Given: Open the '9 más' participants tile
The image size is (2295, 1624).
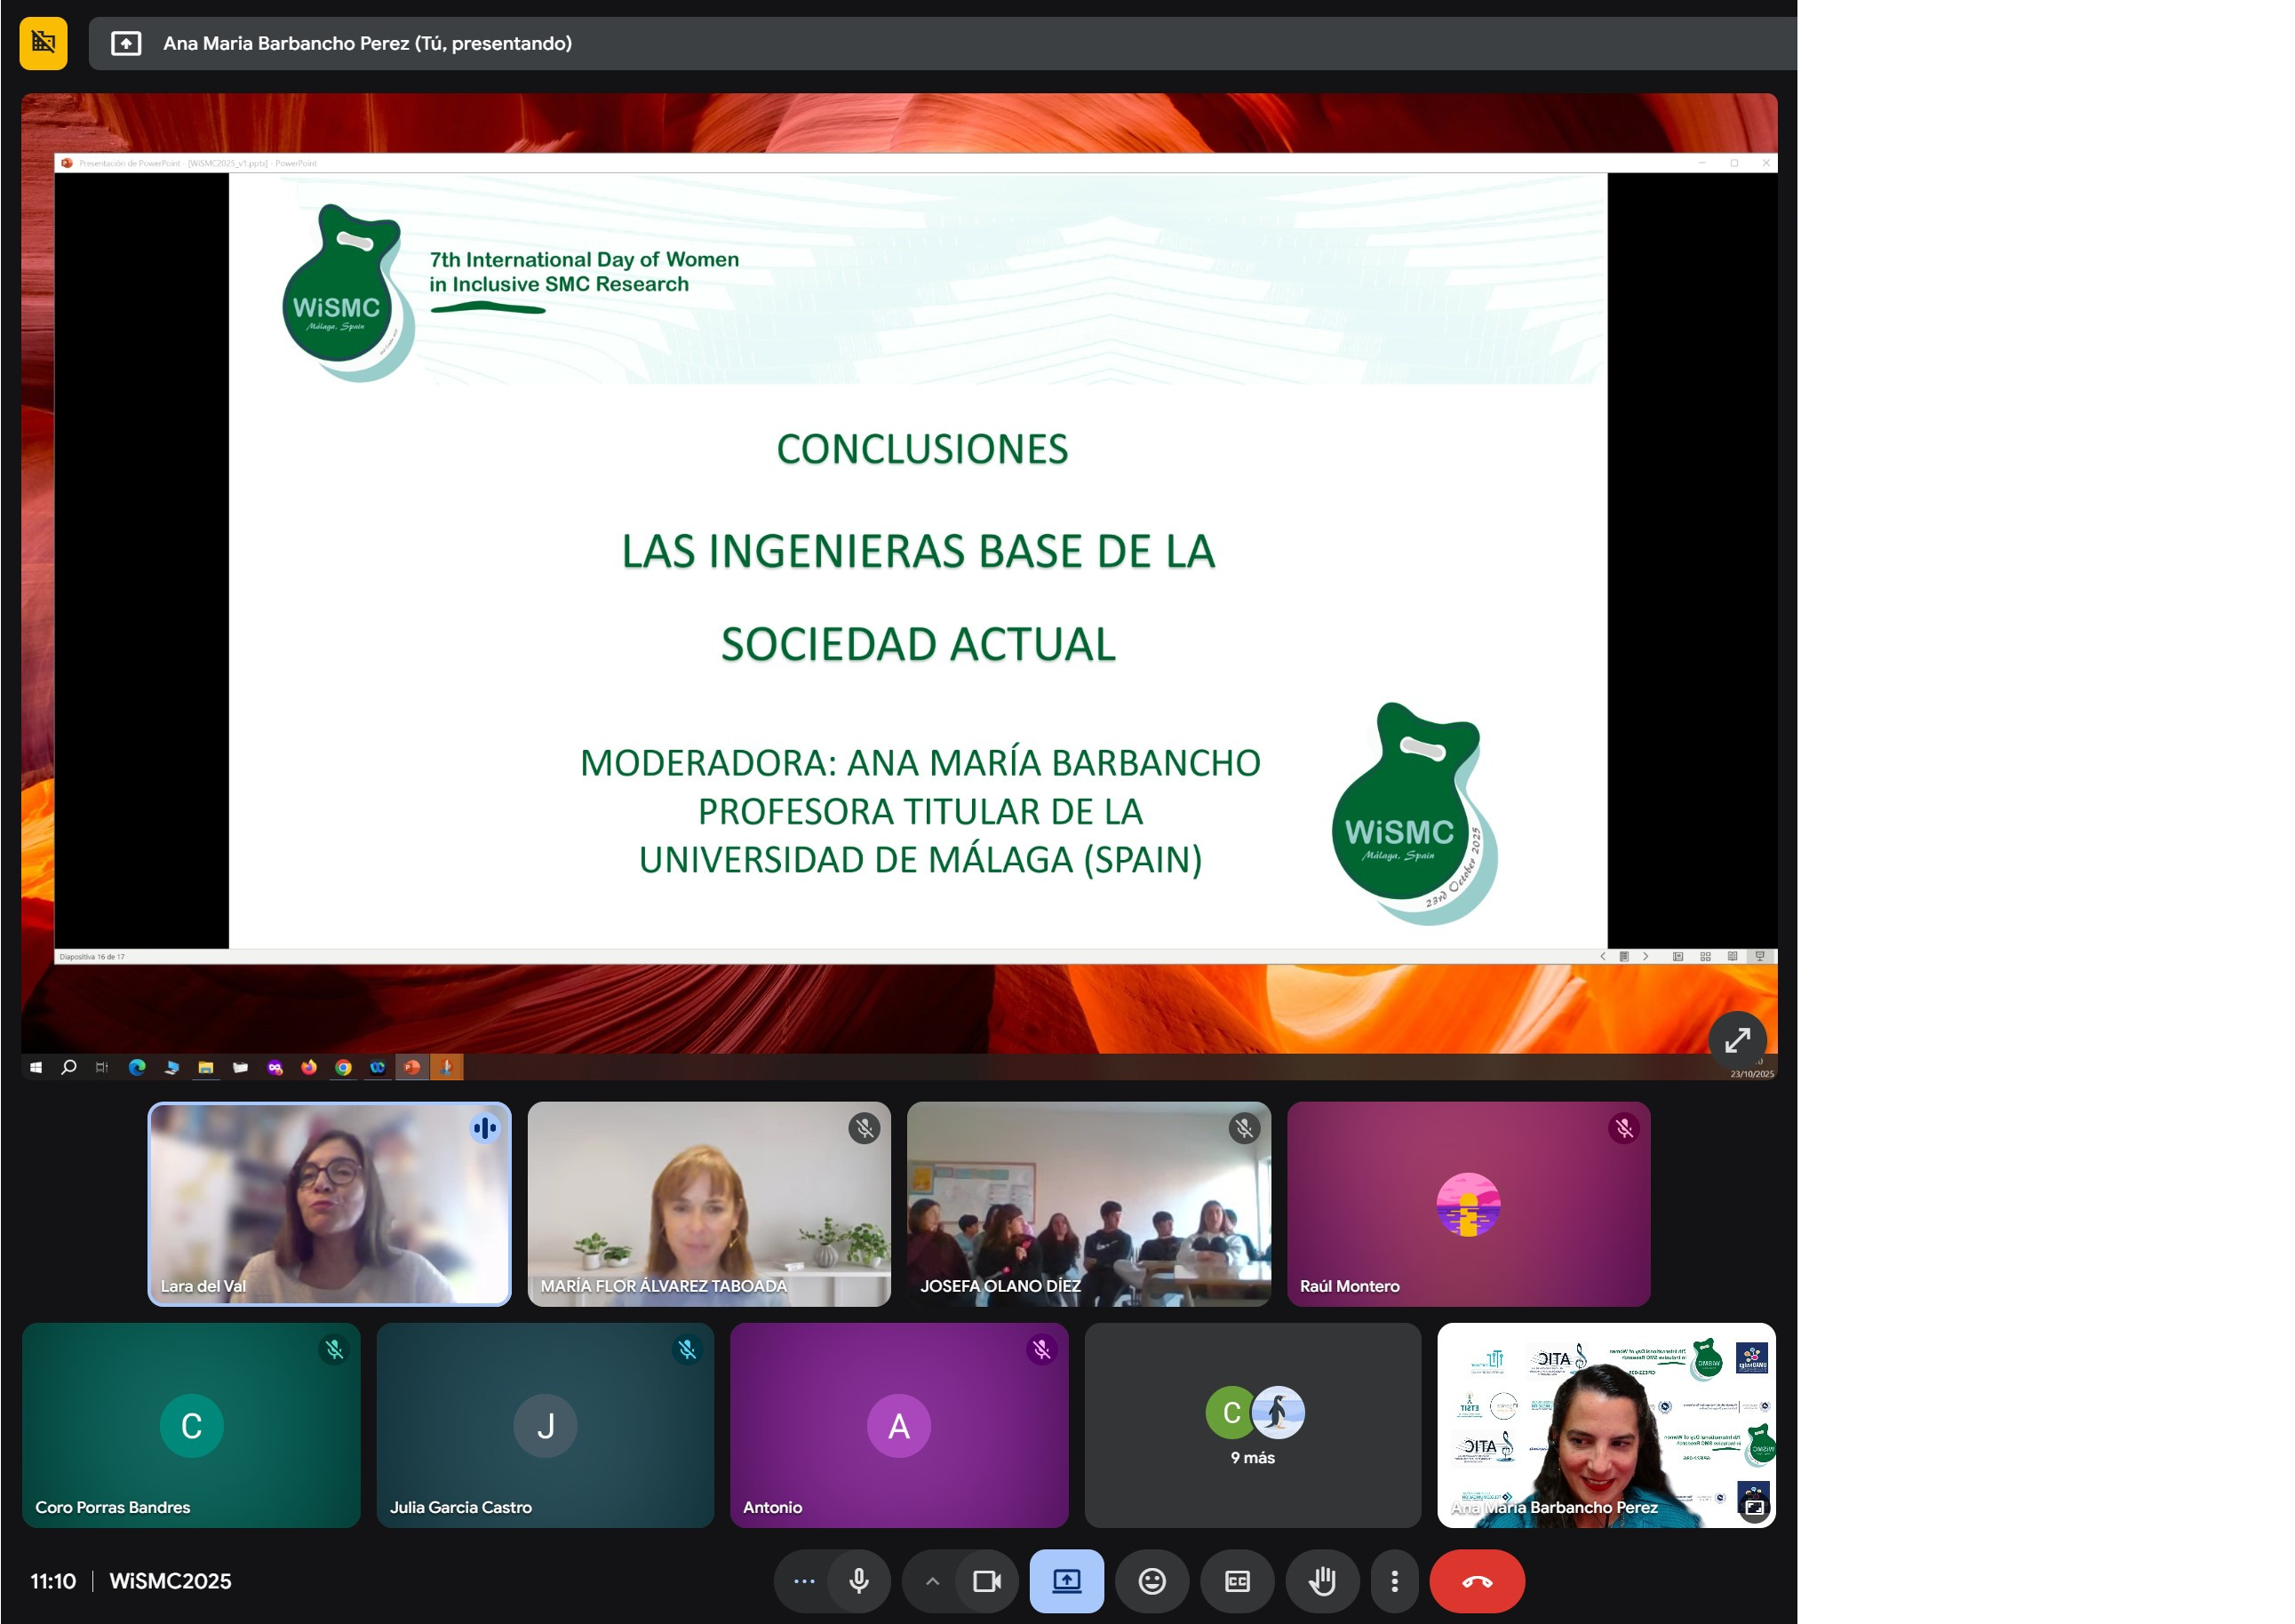Looking at the screenshot, I should [x=1252, y=1425].
